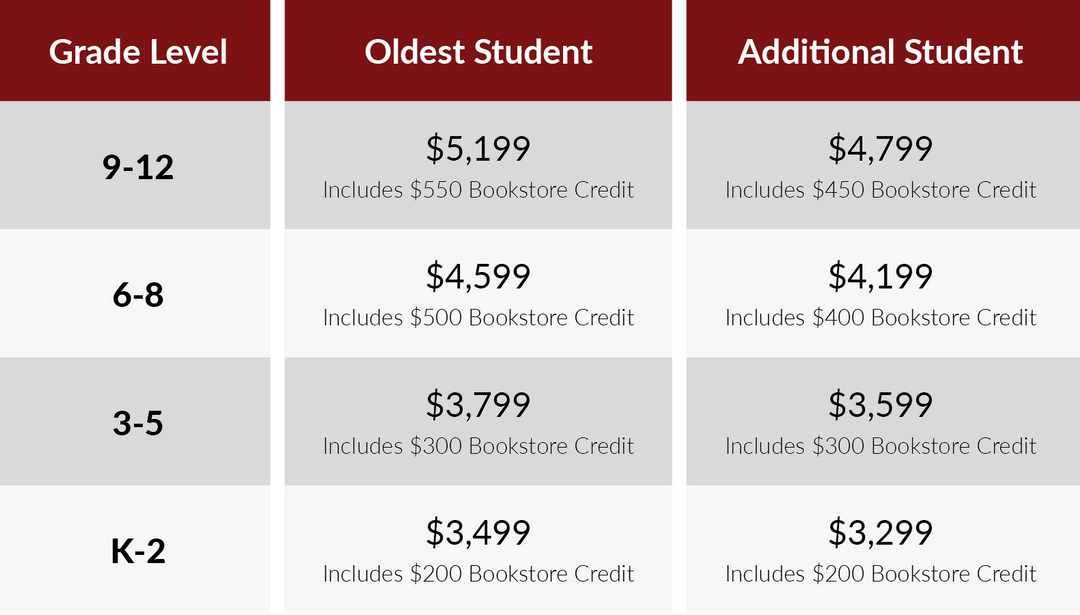Click the $3,299 additional student price
Viewport: 1080px width, 615px height.
pos(880,532)
